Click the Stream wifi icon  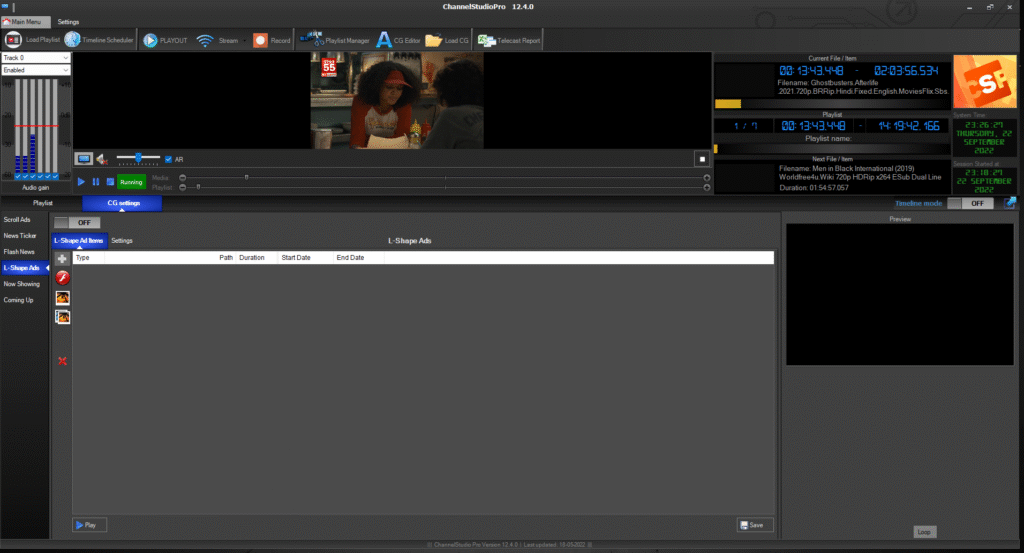click(204, 40)
